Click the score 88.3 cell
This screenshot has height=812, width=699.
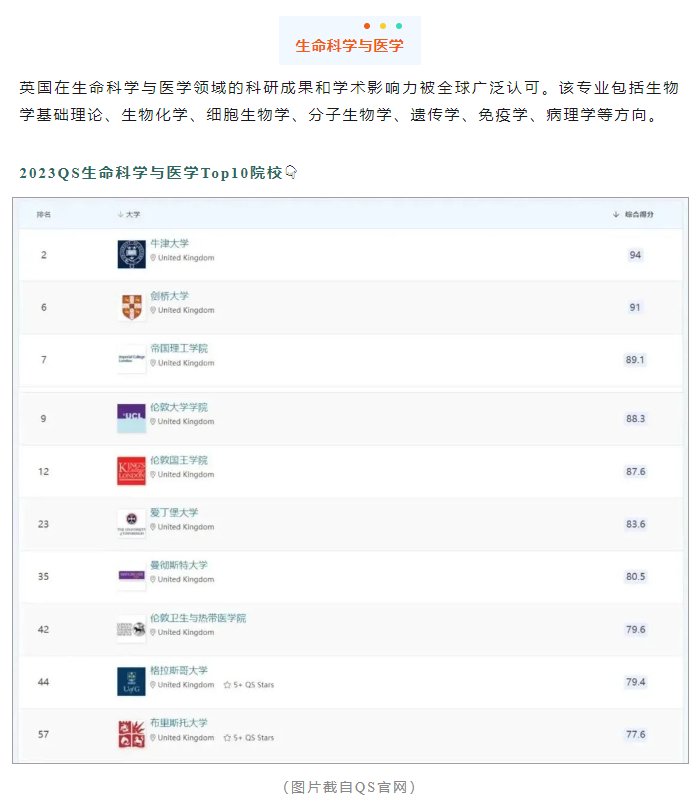[636, 418]
